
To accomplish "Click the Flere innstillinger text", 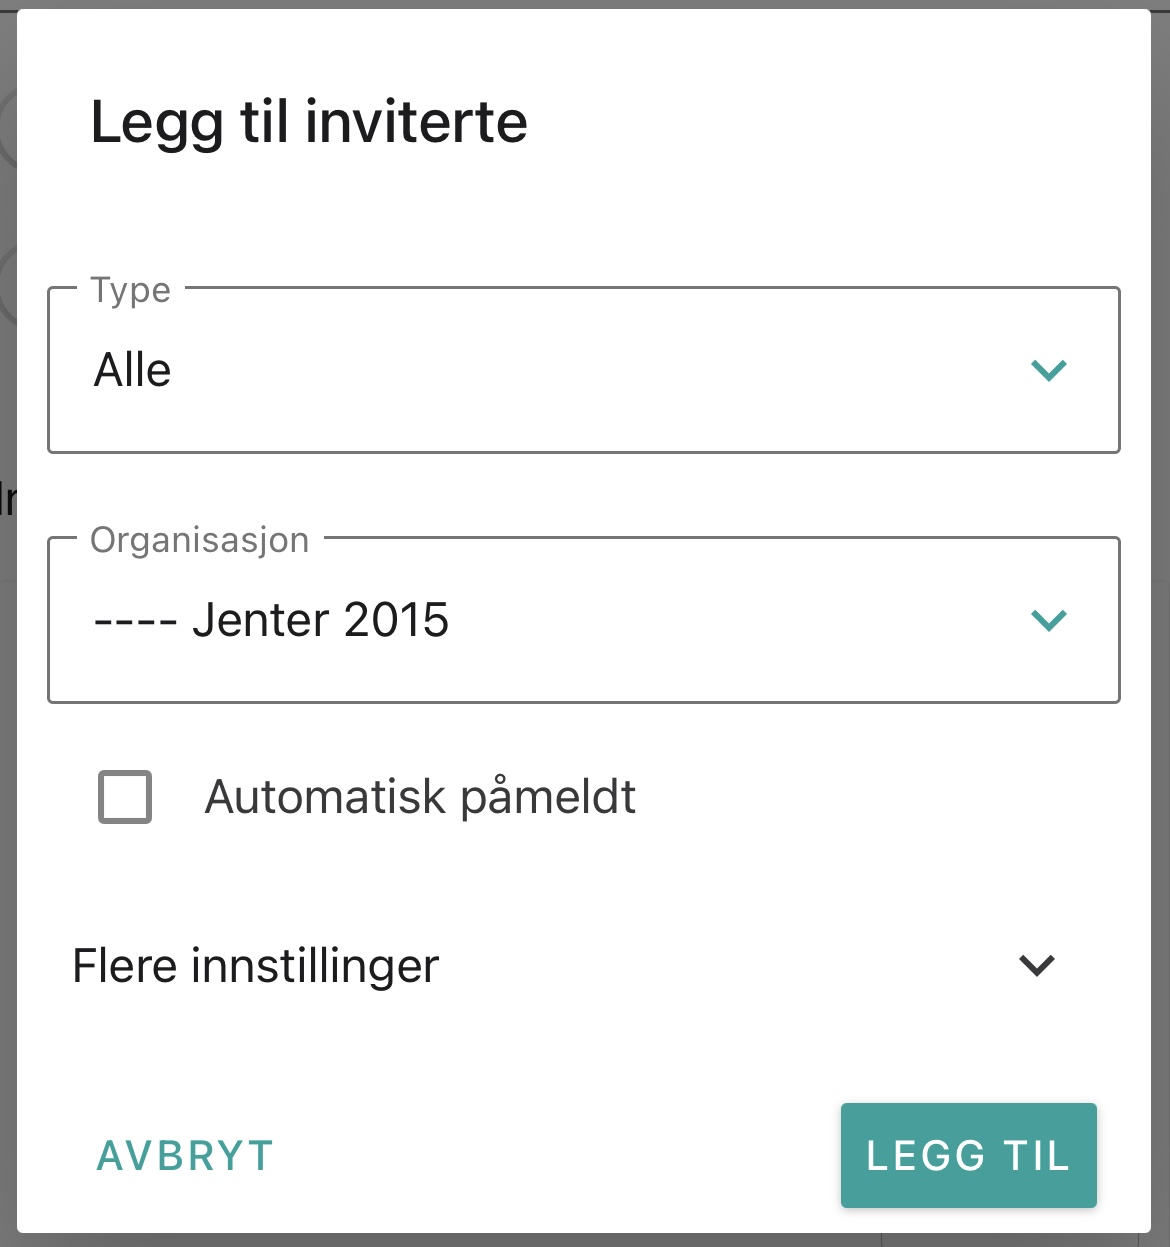I will click(256, 966).
